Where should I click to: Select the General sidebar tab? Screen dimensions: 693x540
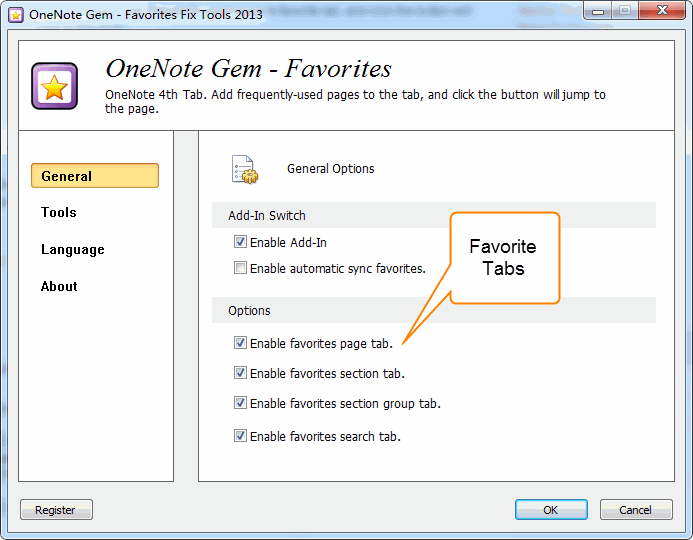pyautogui.click(x=95, y=175)
